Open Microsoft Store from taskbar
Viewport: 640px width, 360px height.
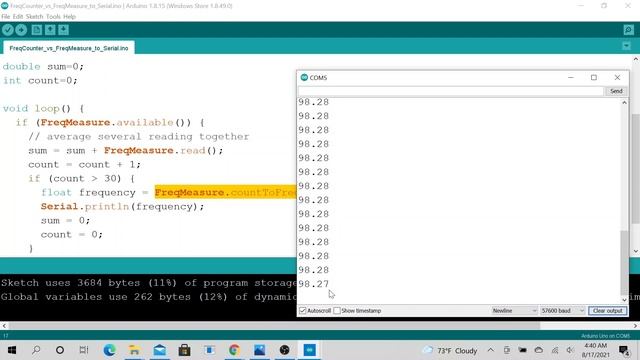click(x=184, y=350)
